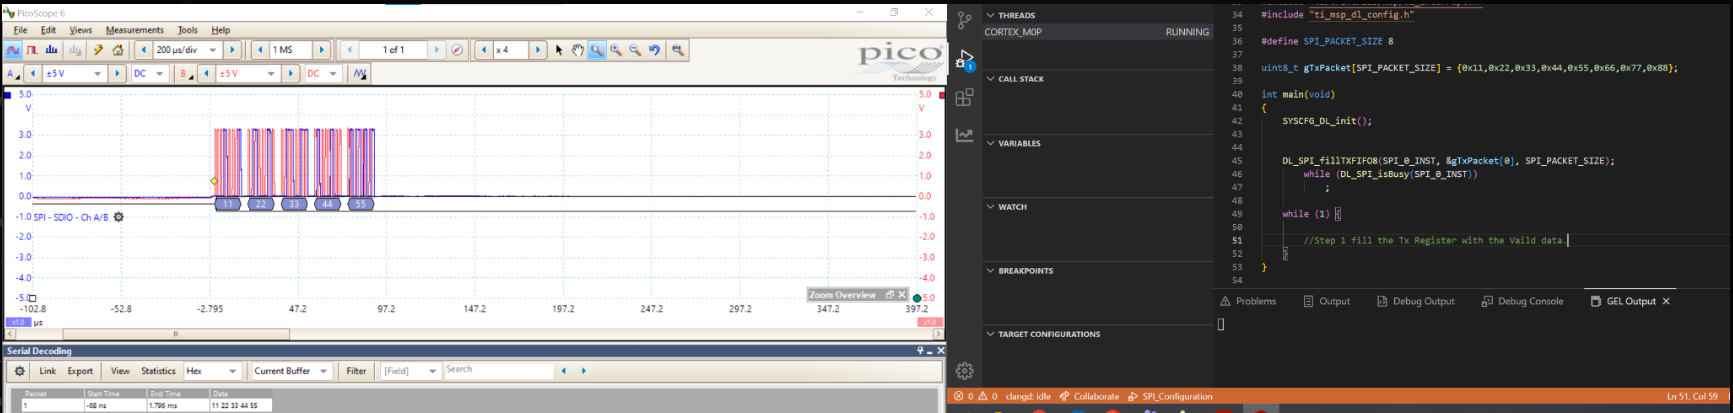Click the Statistics button

click(x=158, y=371)
